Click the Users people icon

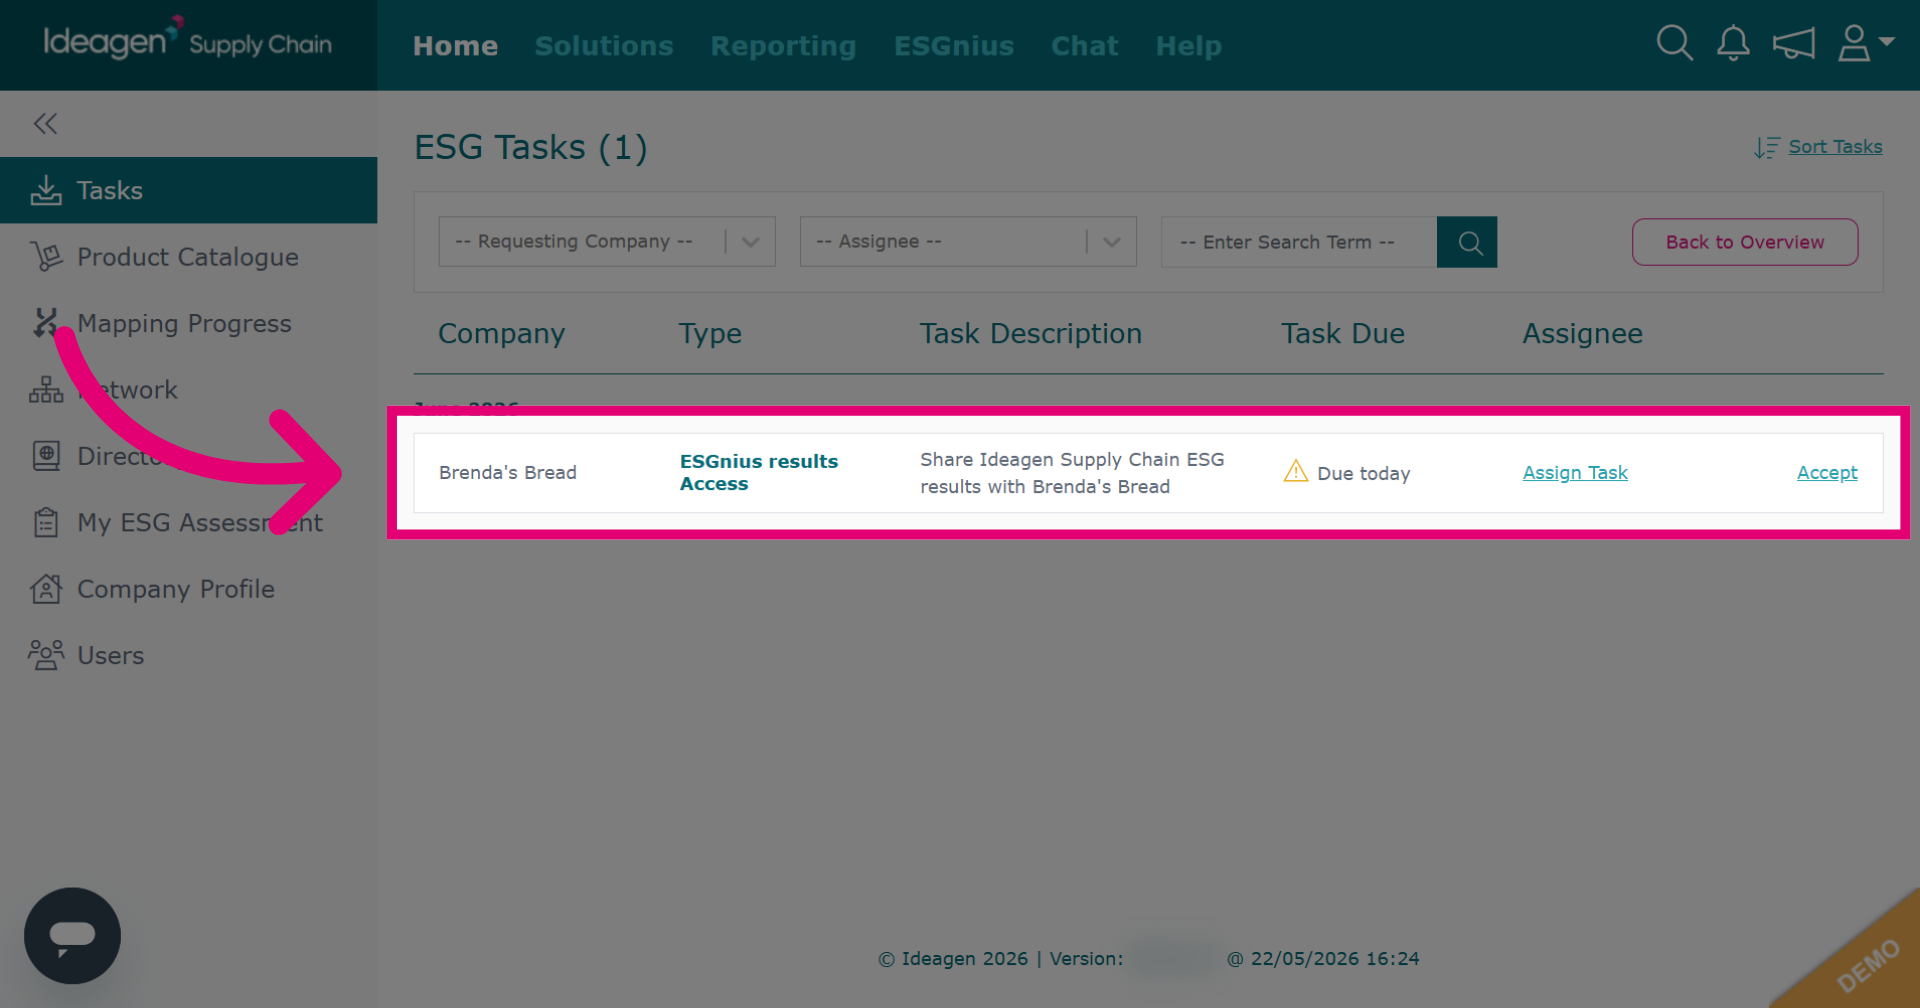pos(46,655)
